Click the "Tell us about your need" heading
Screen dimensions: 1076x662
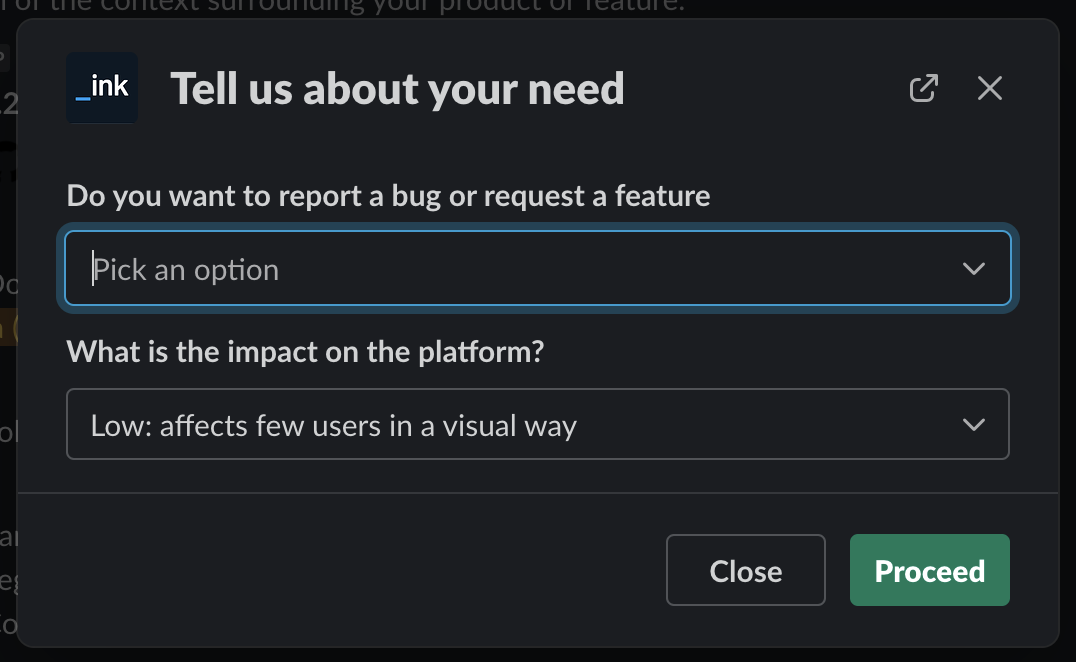pos(397,89)
